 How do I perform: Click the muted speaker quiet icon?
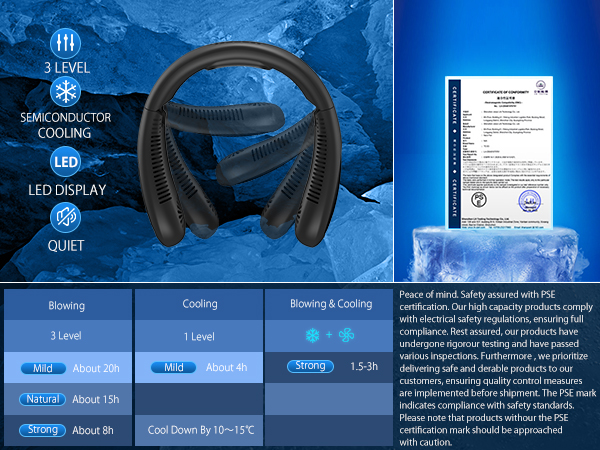click(x=65, y=217)
